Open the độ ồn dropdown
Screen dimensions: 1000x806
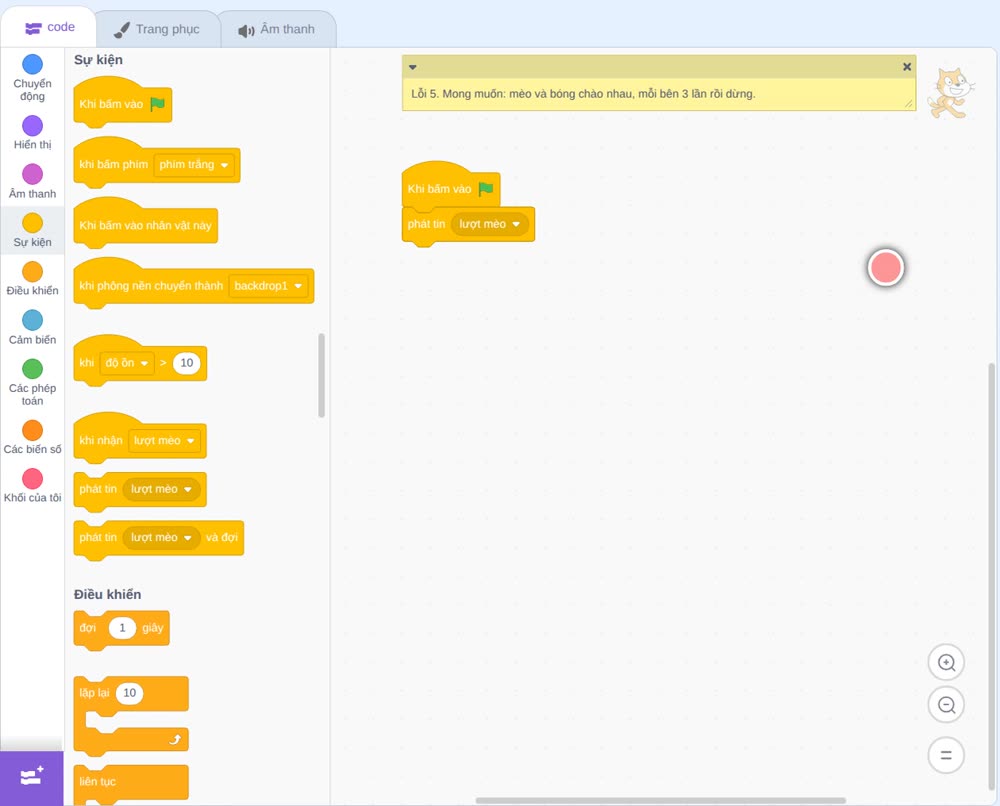coord(127,363)
